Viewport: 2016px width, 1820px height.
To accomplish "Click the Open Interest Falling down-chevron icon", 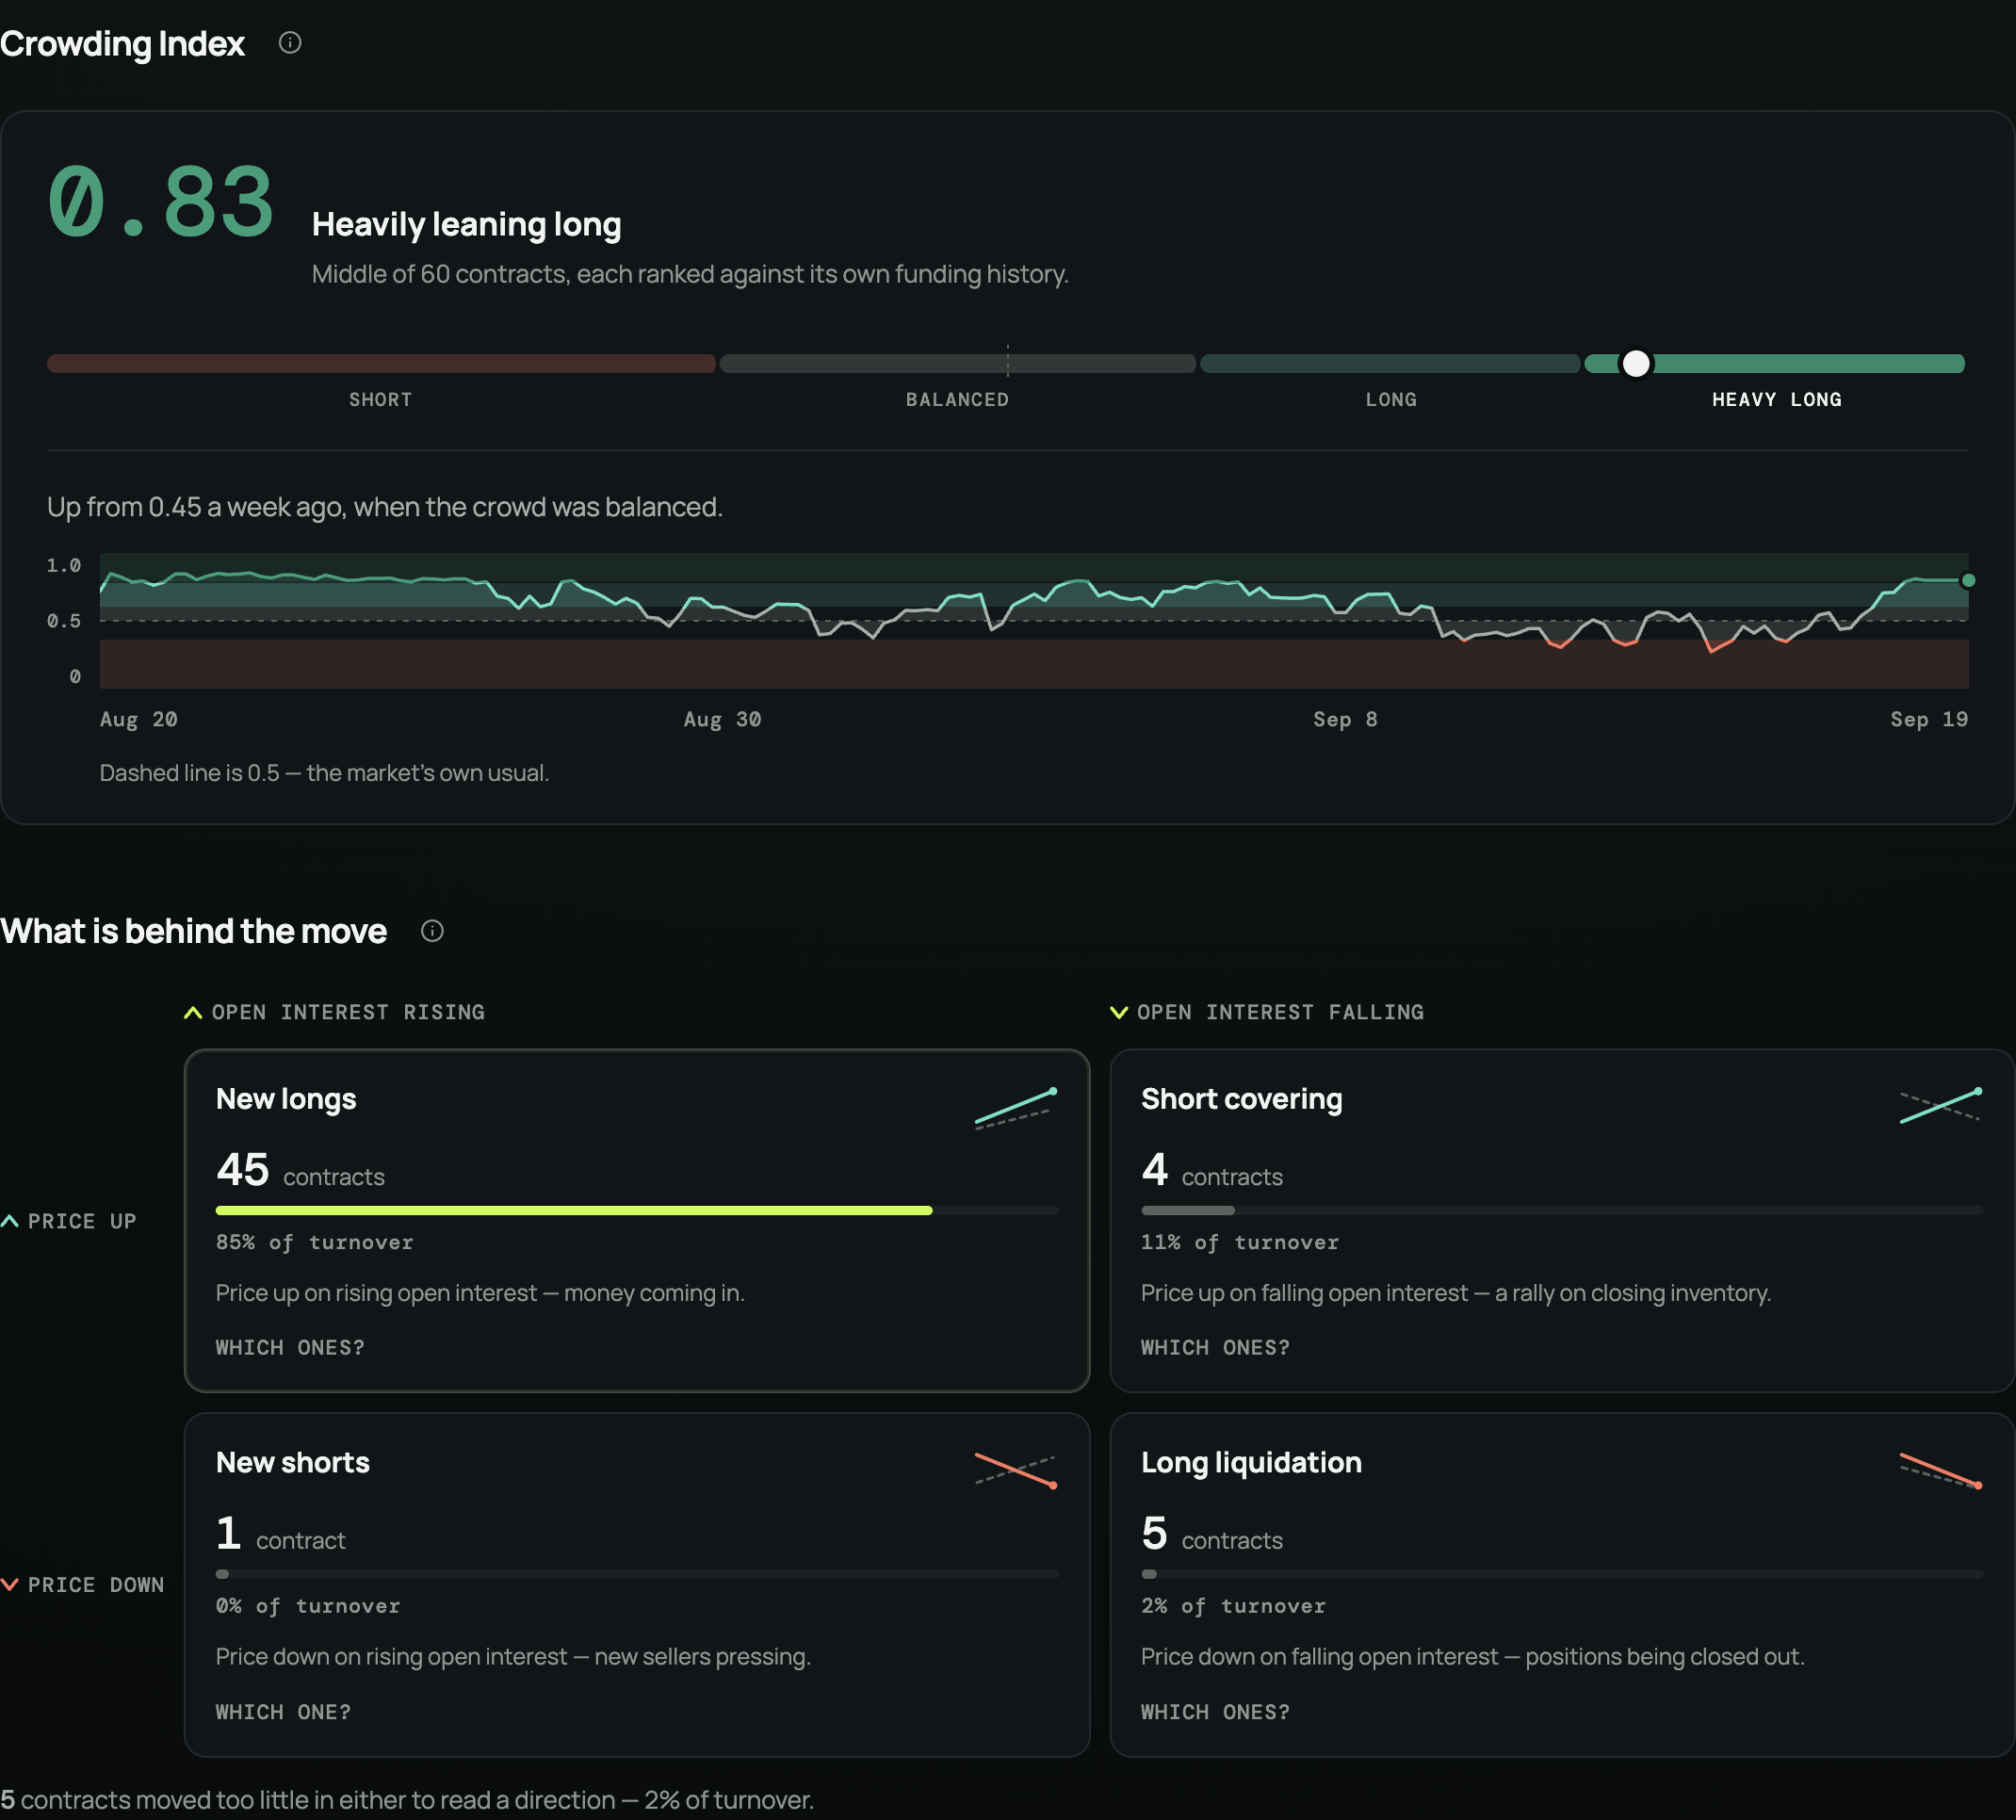I will click(x=1119, y=1013).
